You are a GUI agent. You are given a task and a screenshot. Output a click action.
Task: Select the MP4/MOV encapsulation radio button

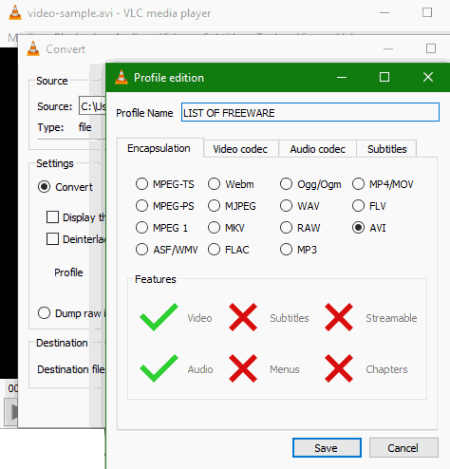coord(358,184)
